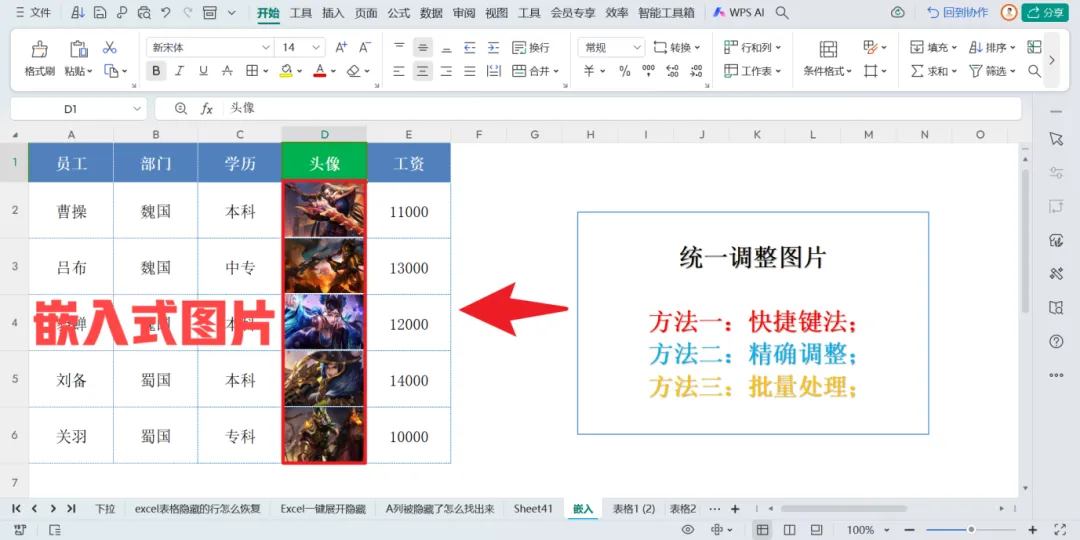This screenshot has height=540, width=1080.
Task: Click the Paste (粘贴) clipboard icon
Action: 79,49
